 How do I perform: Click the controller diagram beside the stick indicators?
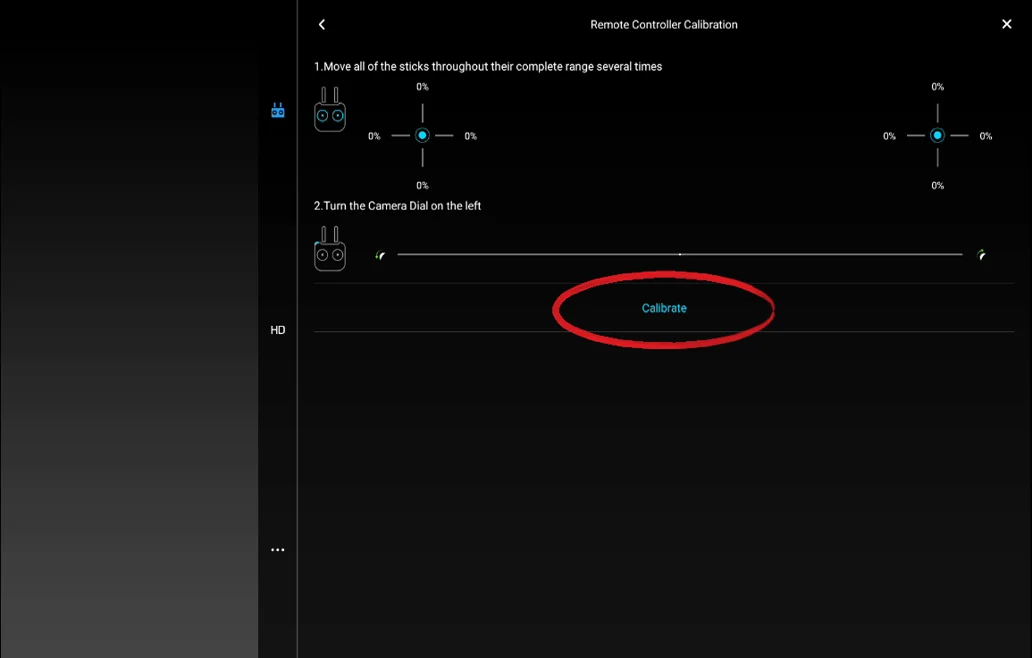coord(330,111)
